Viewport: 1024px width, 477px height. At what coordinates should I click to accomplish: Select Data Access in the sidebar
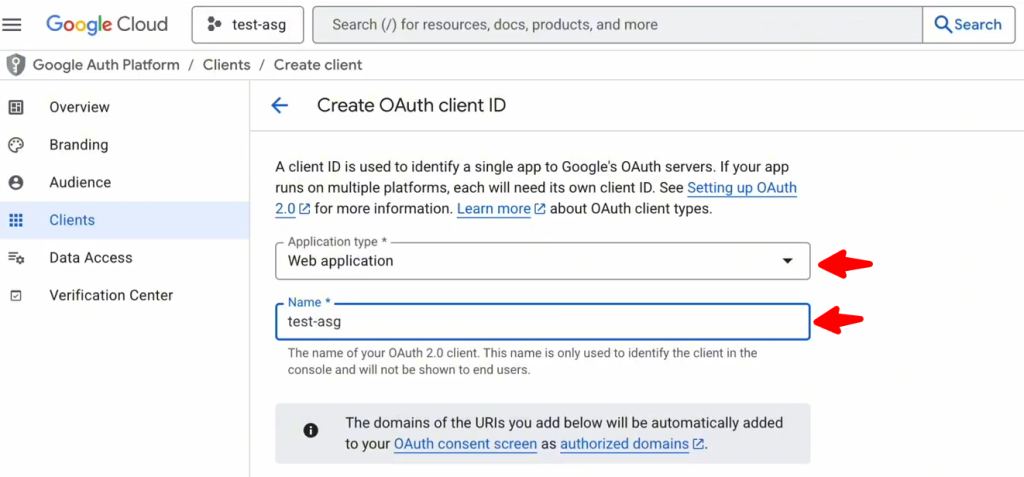(90, 258)
